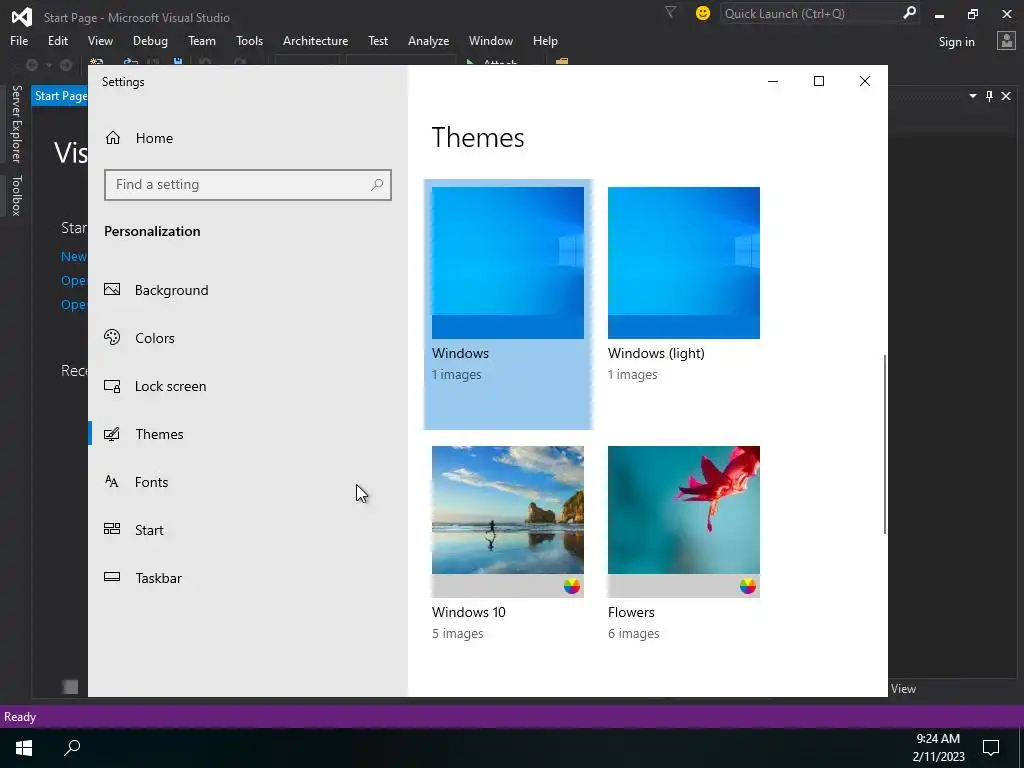This screenshot has width=1024, height=768.
Task: Open the File menu
Action: pyautogui.click(x=19, y=40)
